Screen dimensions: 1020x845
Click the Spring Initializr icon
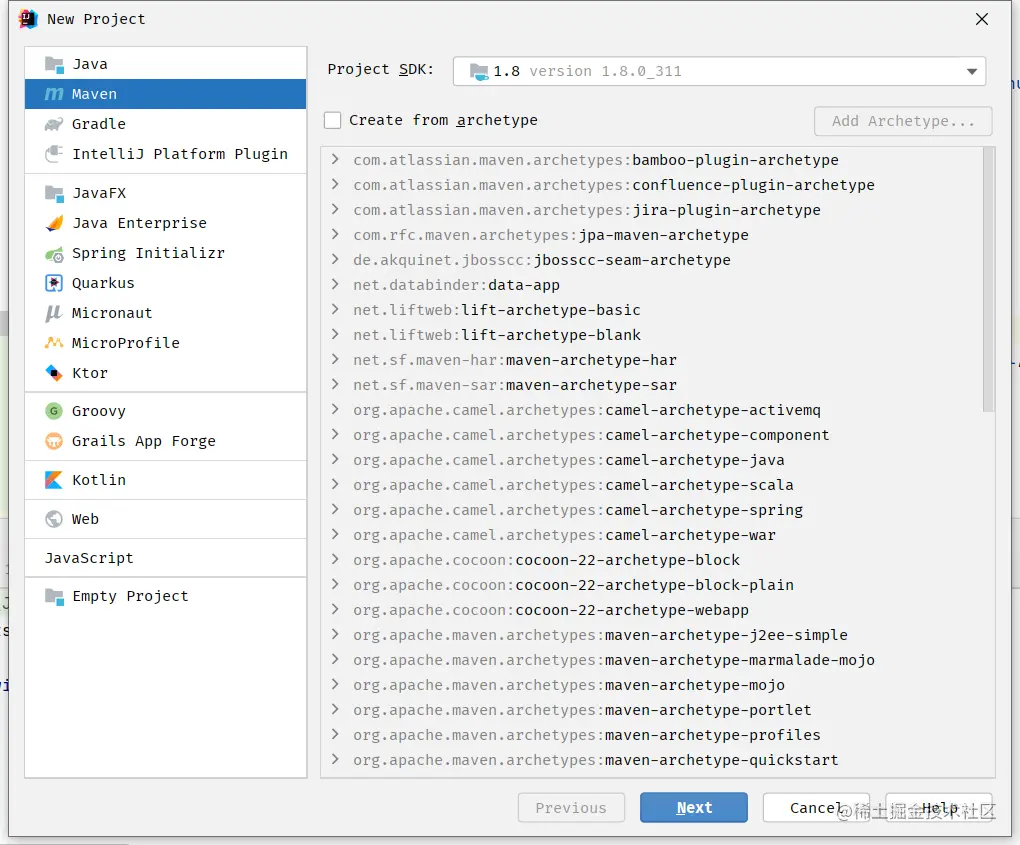point(54,254)
